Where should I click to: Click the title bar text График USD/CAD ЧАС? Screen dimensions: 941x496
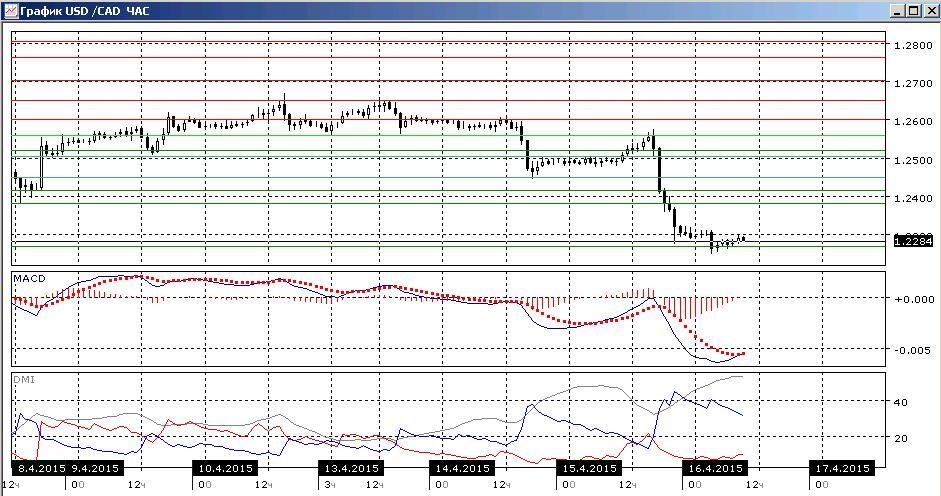[85, 11]
